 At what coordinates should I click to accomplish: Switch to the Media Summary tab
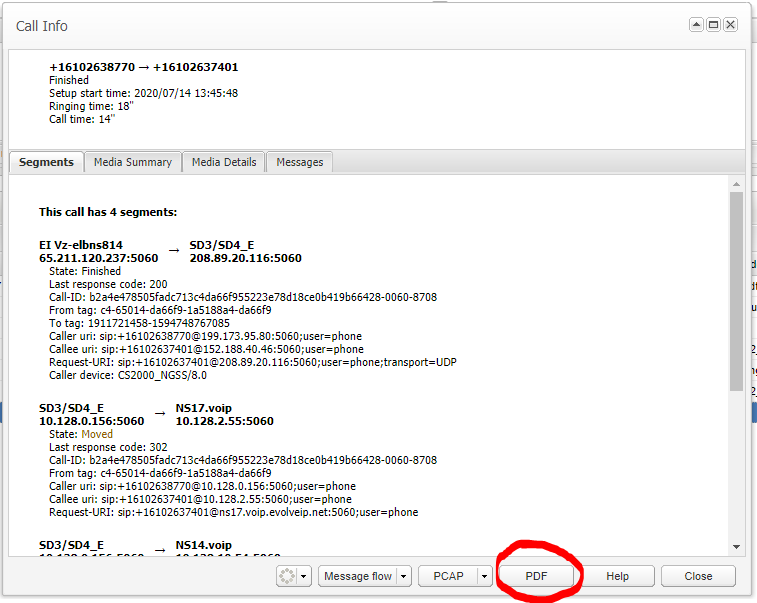click(x=132, y=162)
